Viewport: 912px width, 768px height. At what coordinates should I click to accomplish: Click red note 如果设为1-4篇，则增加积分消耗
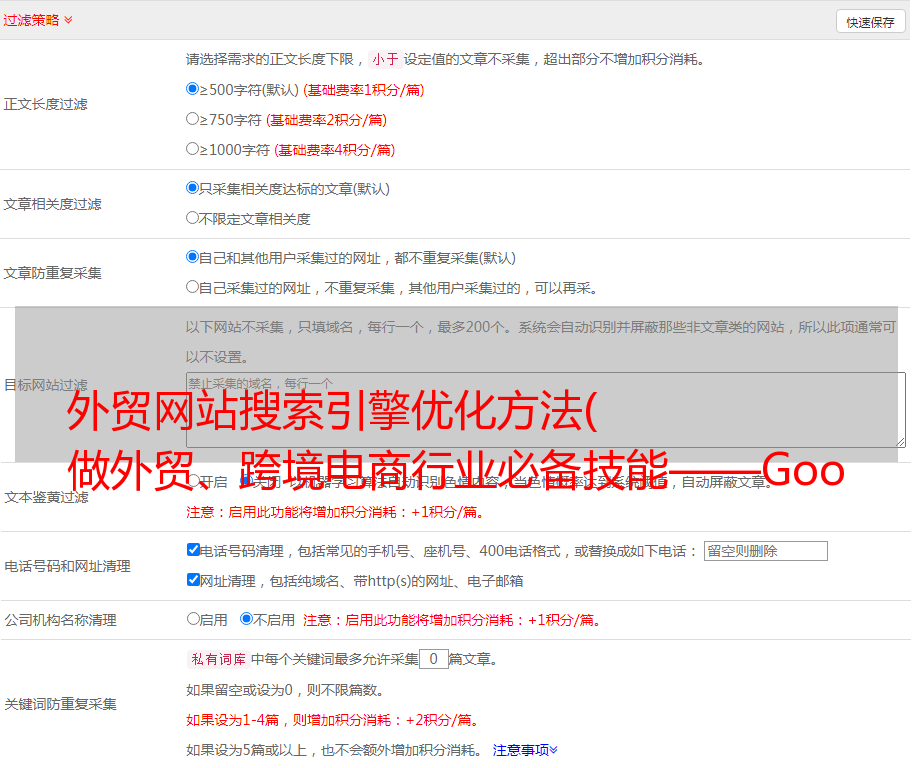coord(333,720)
